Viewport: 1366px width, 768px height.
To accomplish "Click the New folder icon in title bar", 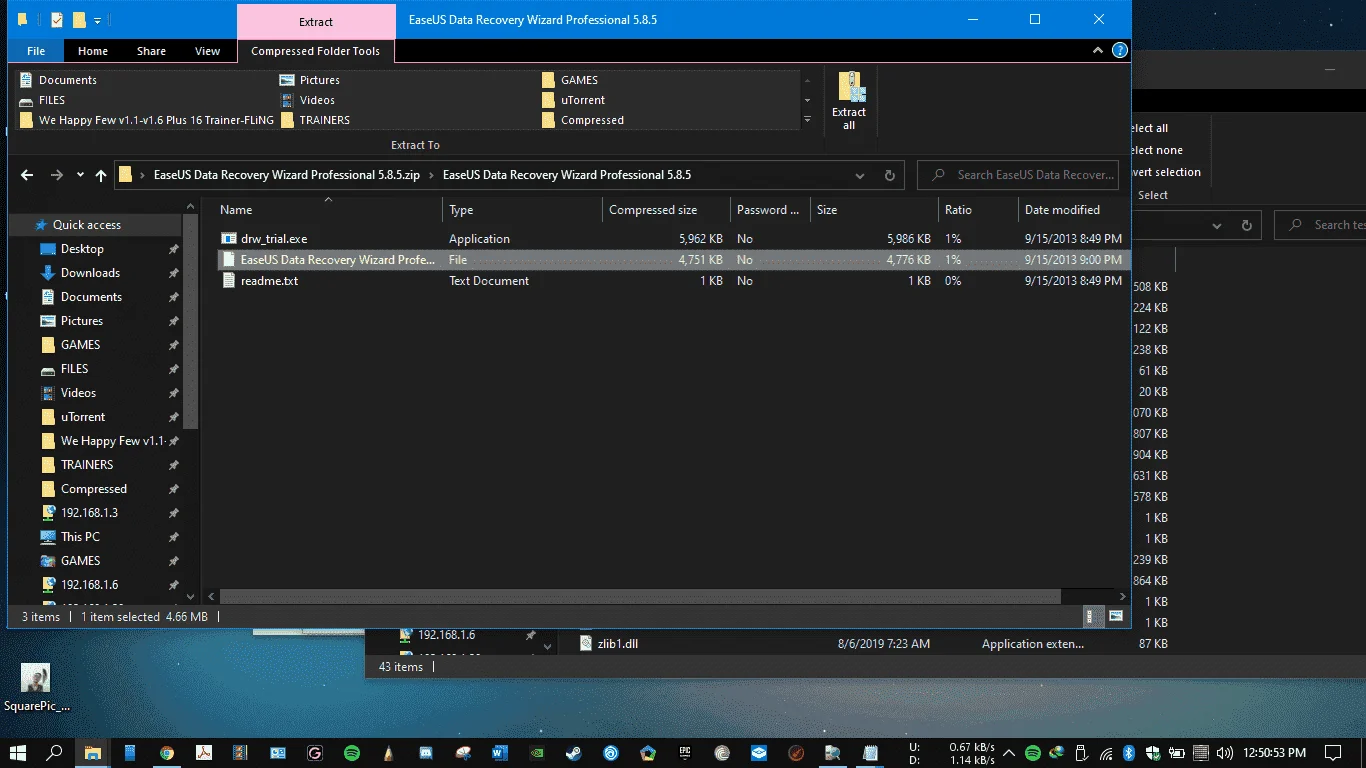I will 79,20.
